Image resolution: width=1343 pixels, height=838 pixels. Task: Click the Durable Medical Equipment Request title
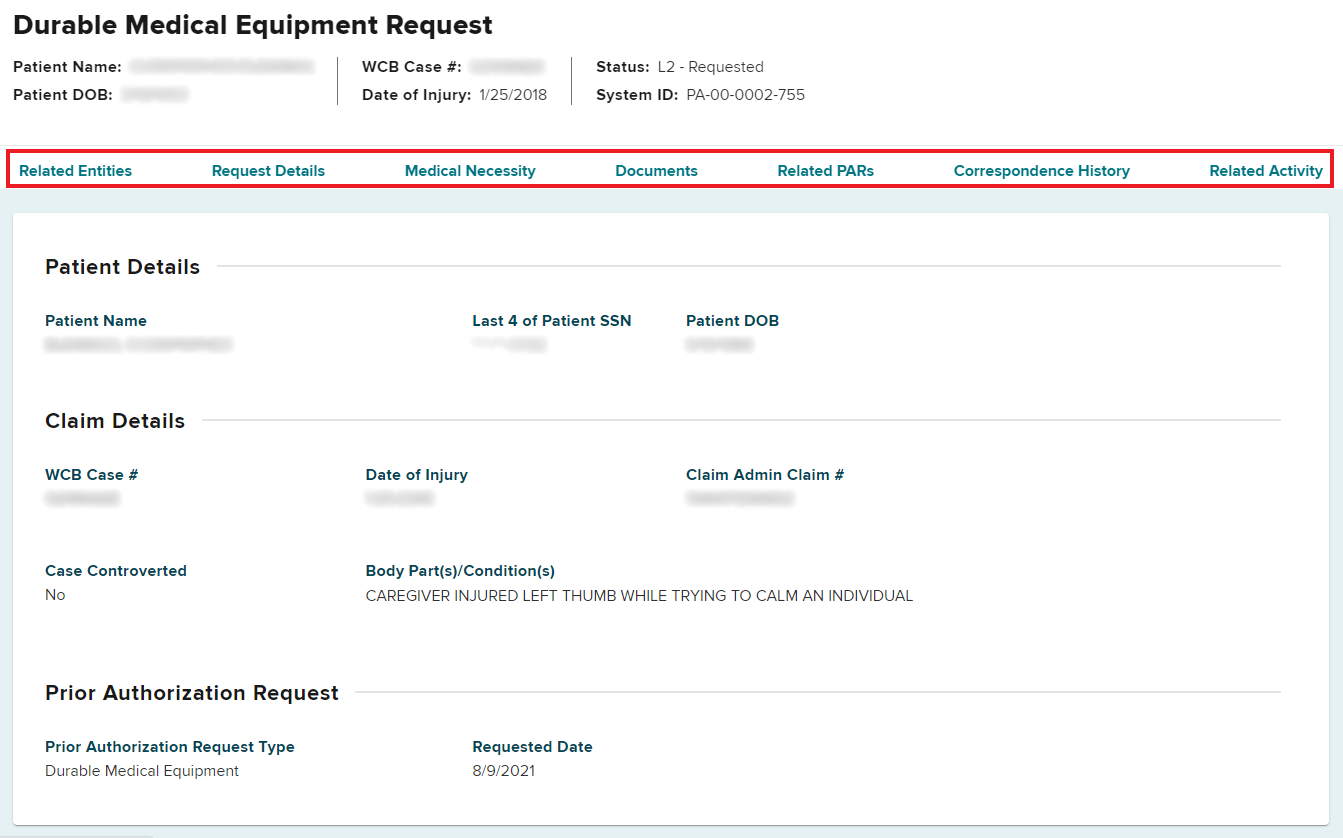click(253, 25)
